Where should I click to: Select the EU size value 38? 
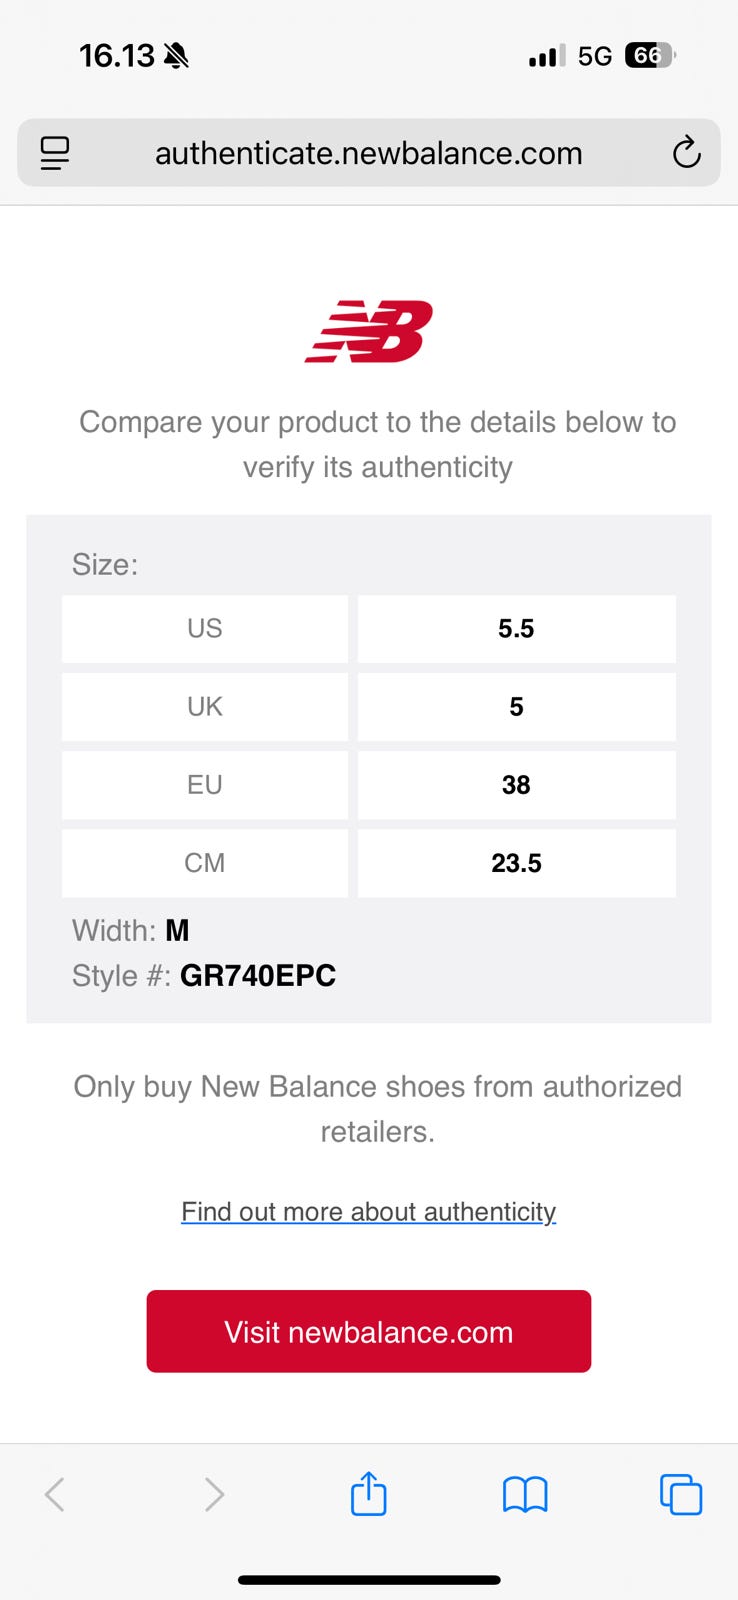[516, 785]
